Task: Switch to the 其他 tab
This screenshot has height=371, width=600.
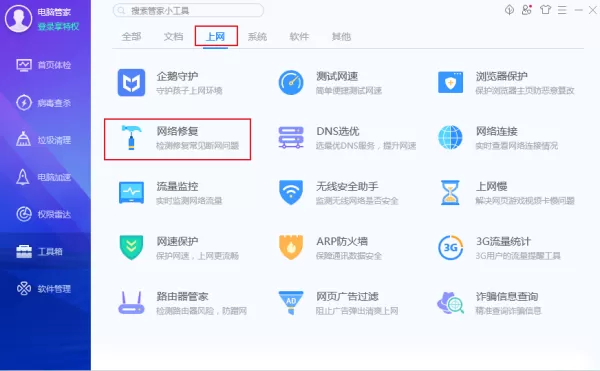Action: pos(341,37)
